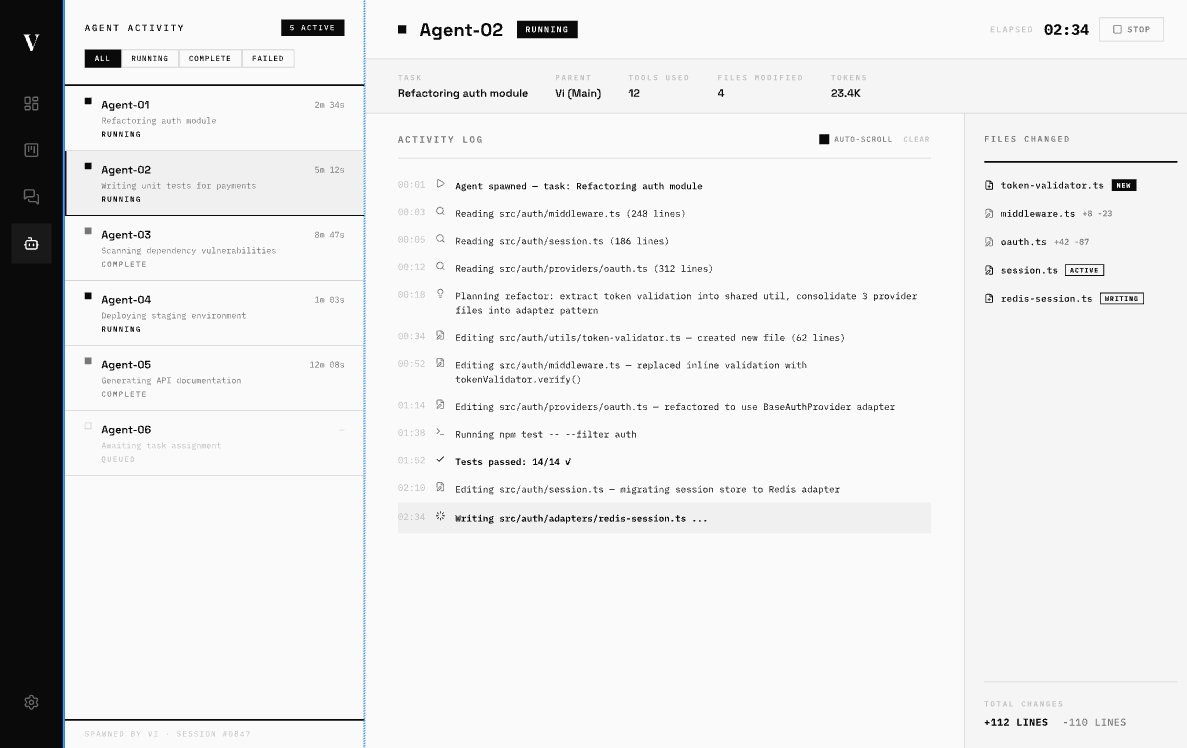Clear the activity log
This screenshot has width=1187, height=748.
tap(916, 139)
